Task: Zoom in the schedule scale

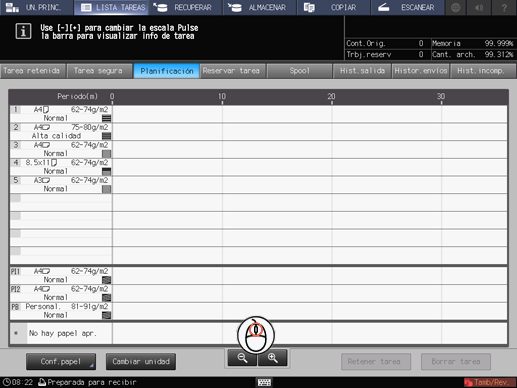Action: [272, 358]
